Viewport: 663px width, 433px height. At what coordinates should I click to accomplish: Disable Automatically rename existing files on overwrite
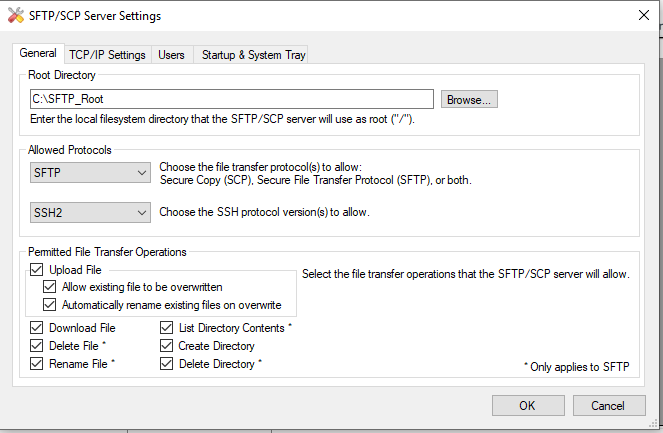[x=50, y=305]
